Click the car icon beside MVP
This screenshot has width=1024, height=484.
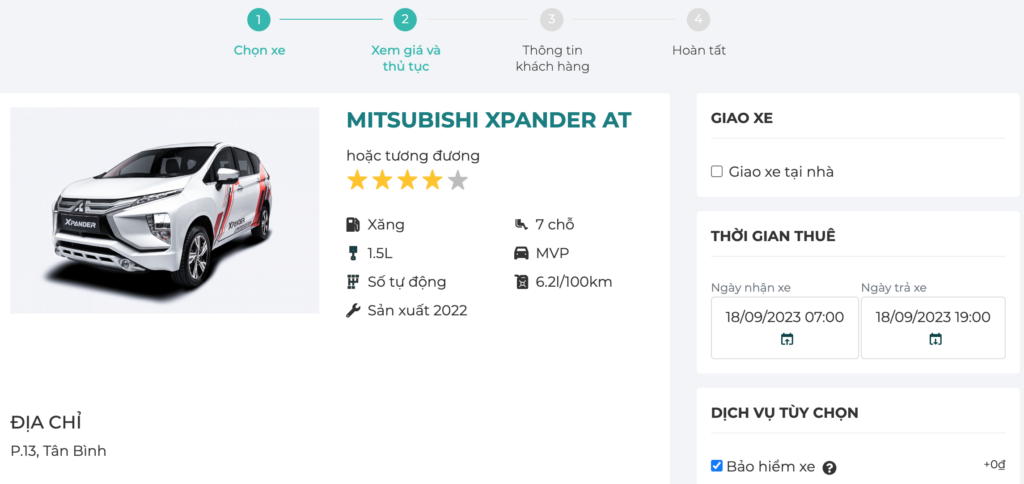(x=521, y=253)
